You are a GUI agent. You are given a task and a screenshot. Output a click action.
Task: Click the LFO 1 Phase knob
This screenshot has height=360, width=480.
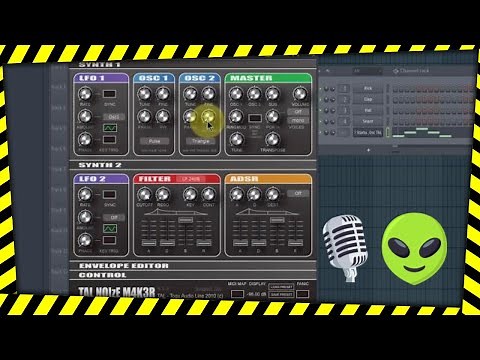coord(85,139)
